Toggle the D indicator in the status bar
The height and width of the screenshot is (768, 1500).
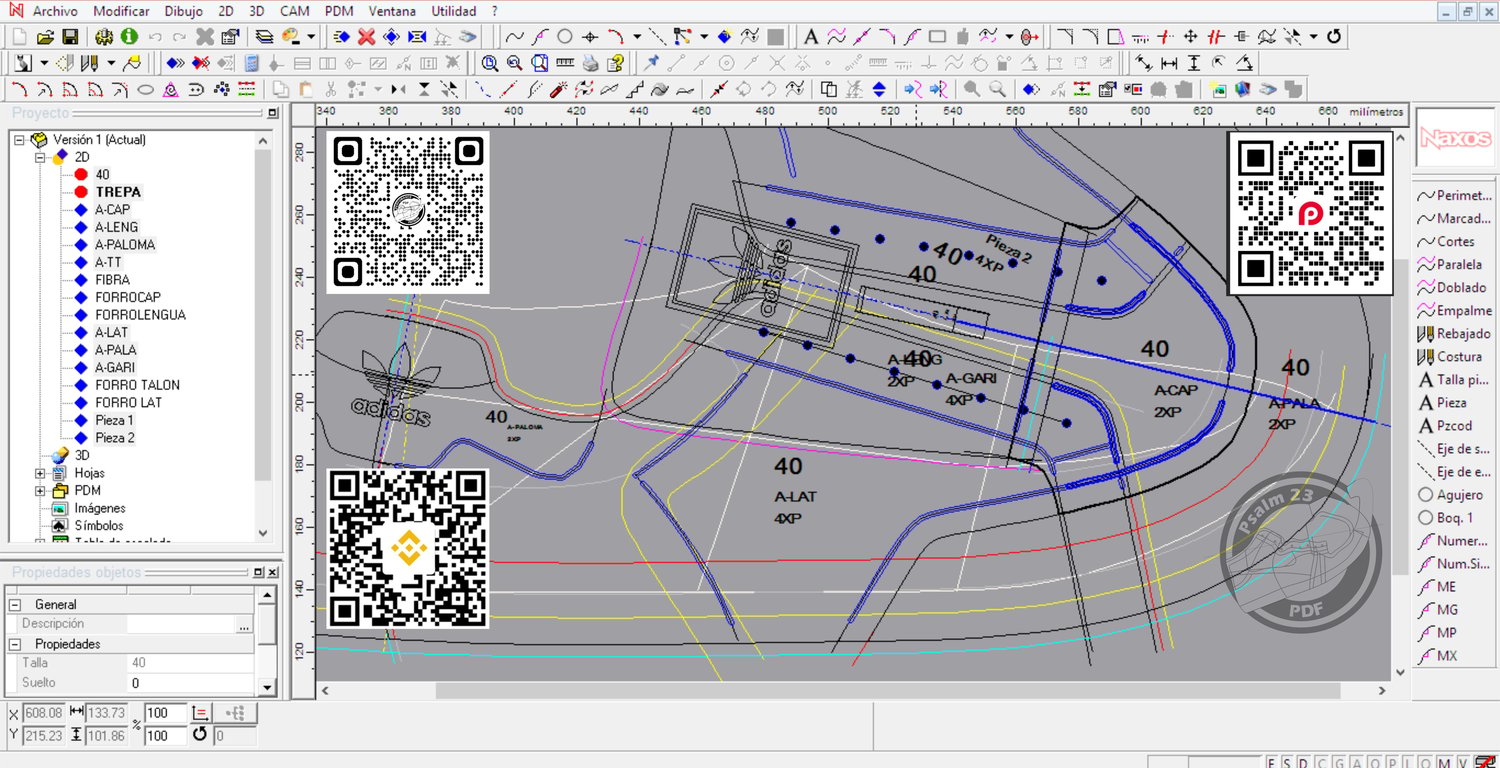point(1304,763)
